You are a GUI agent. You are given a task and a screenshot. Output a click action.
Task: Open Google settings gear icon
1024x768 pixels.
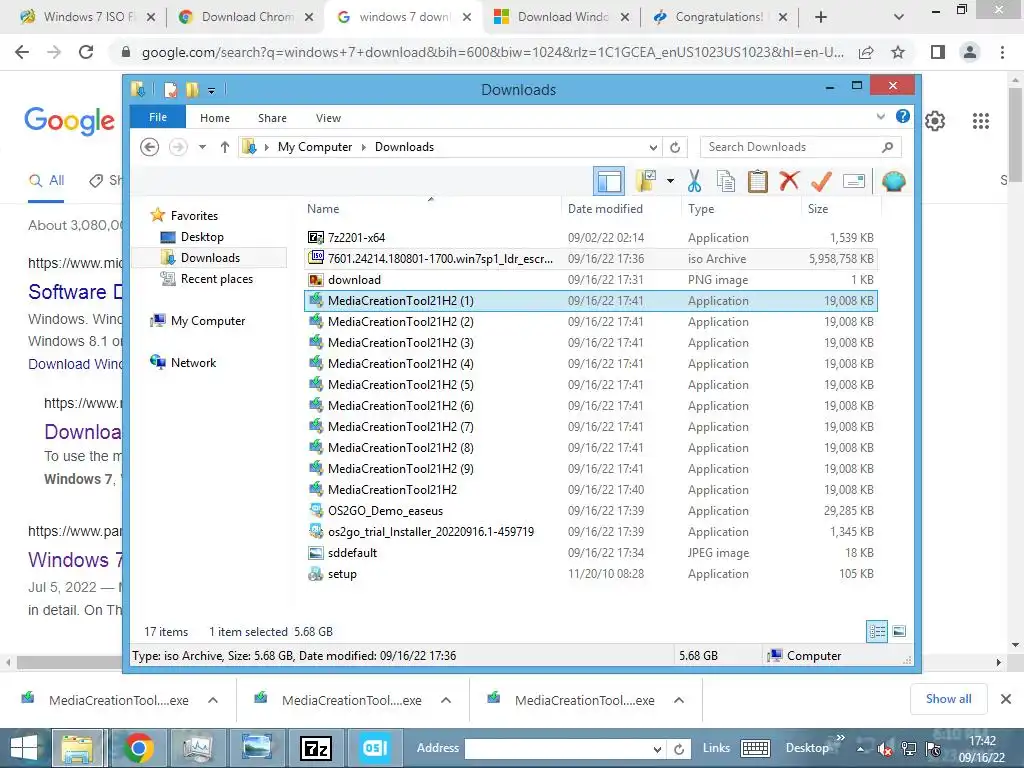[x=935, y=121]
